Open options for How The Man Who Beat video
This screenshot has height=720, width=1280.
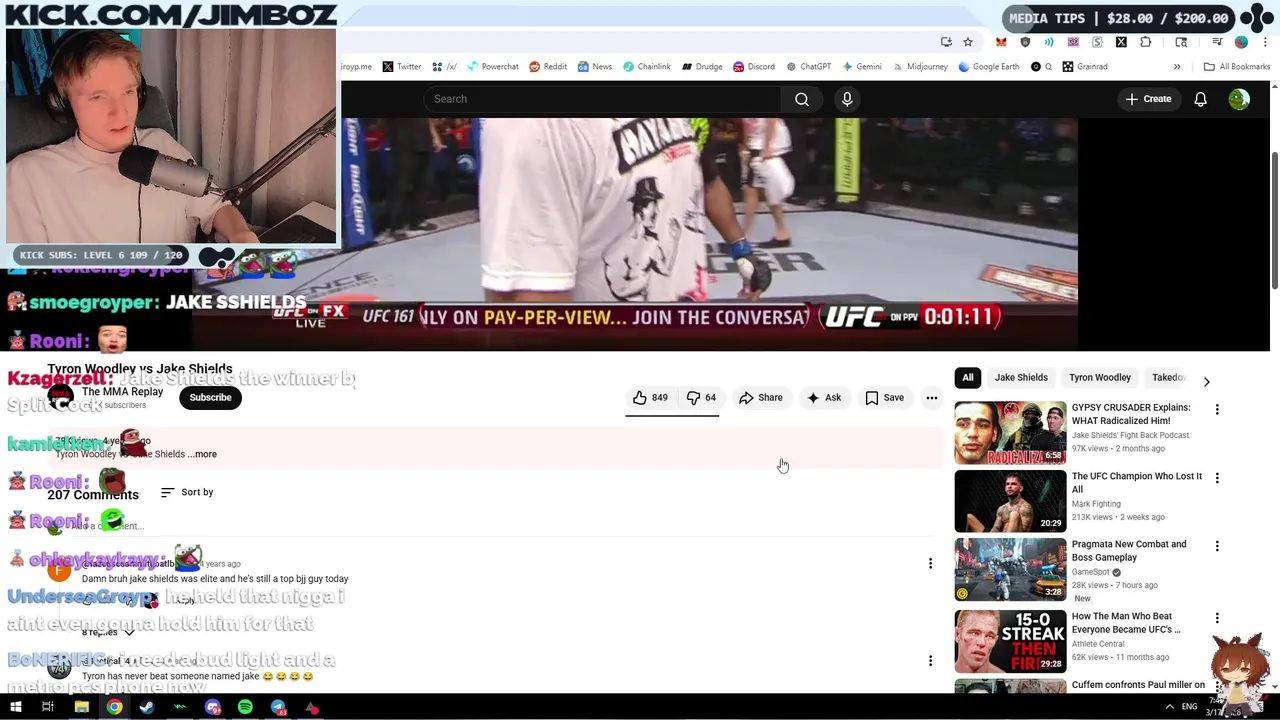1217,619
